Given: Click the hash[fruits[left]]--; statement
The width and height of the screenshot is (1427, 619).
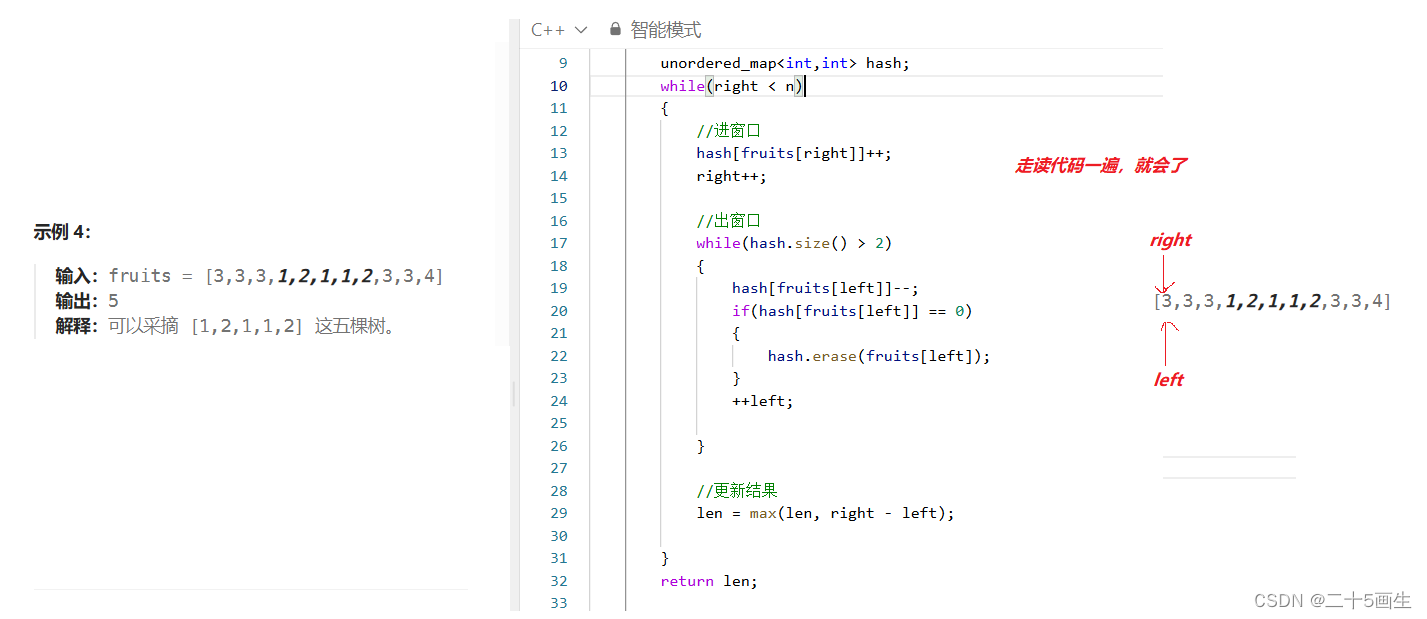Looking at the screenshot, I should [825, 288].
